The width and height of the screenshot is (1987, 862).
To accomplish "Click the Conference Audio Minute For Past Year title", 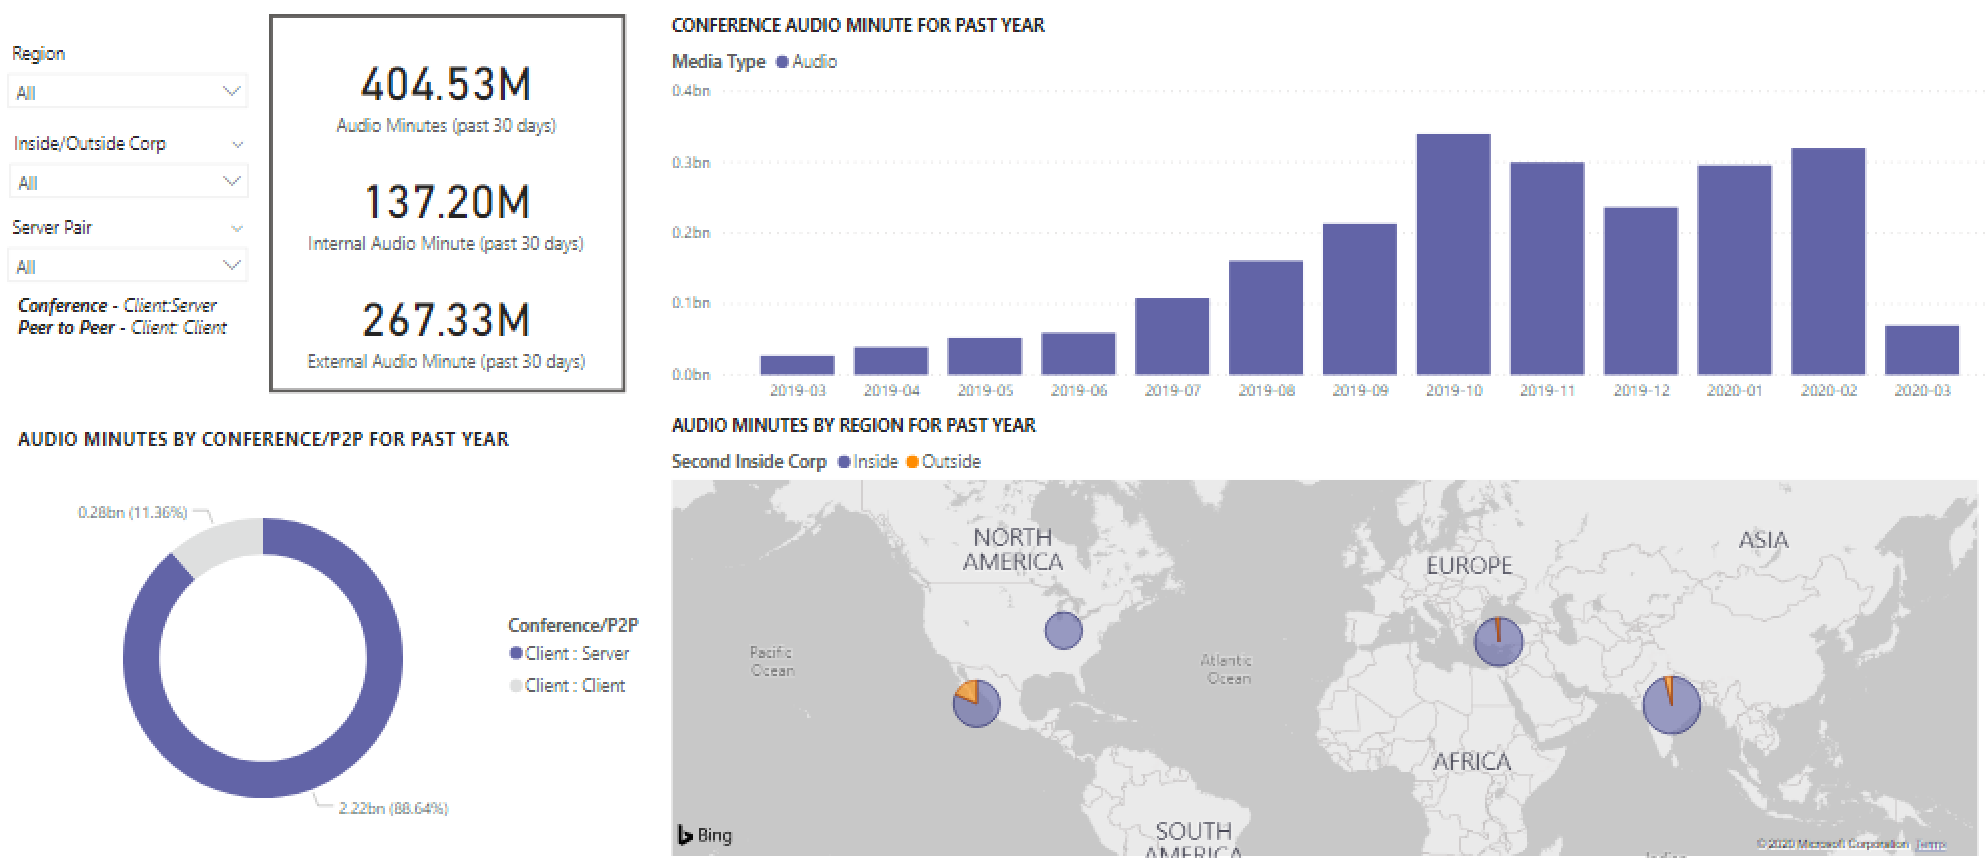I will click(858, 25).
